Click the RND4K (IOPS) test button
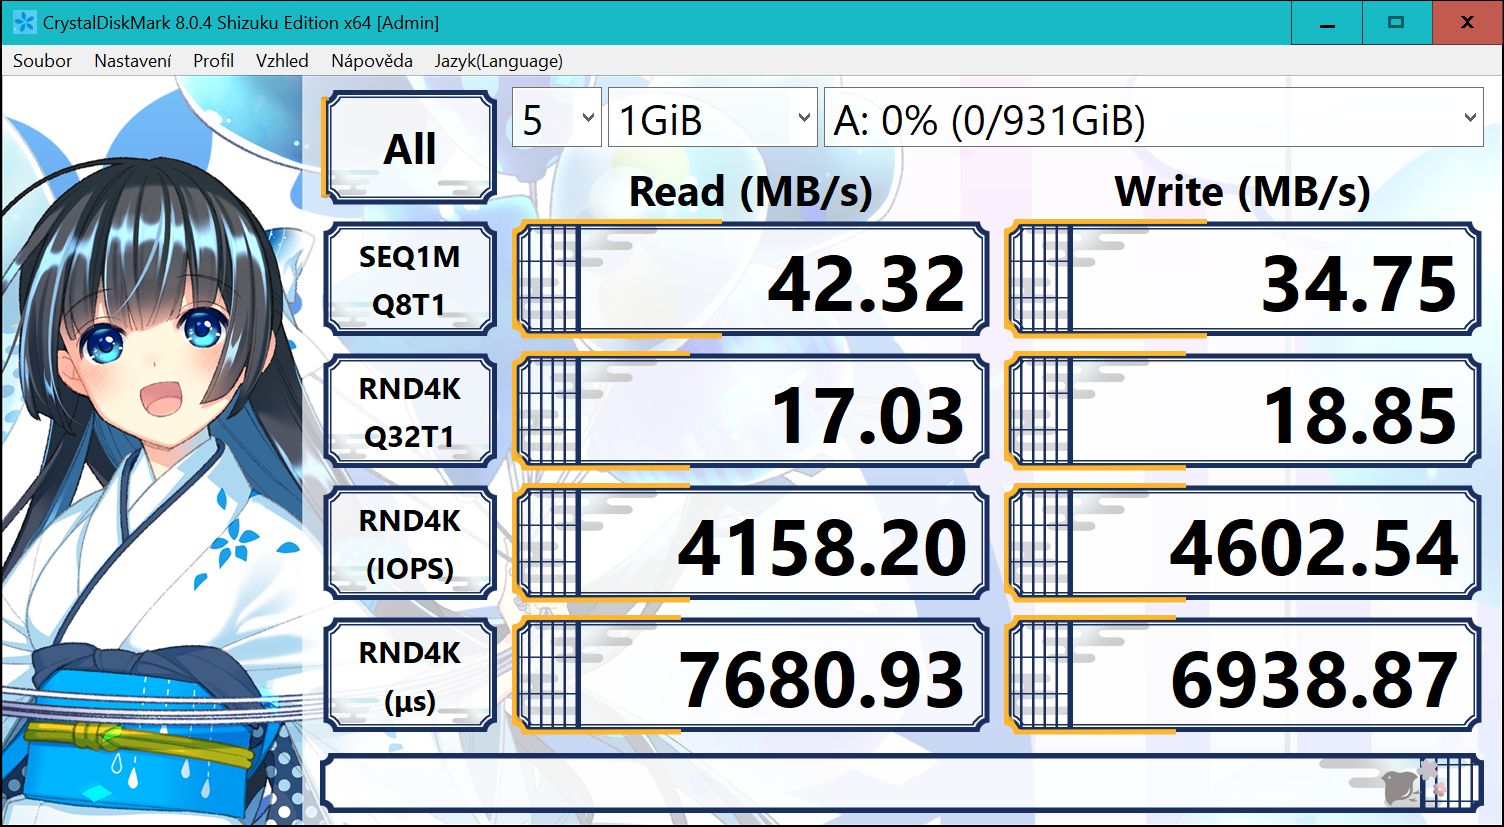 pos(410,544)
